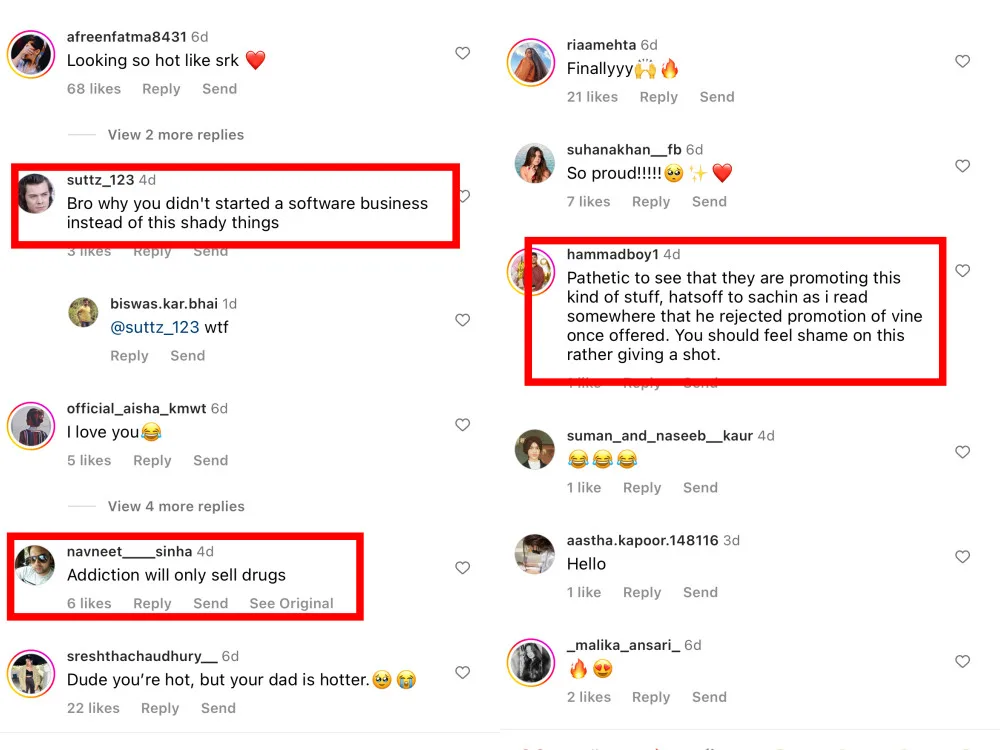Toggle like on suman_and_naseeb__kaur's comment
The height and width of the screenshot is (750, 1000).
click(962, 452)
